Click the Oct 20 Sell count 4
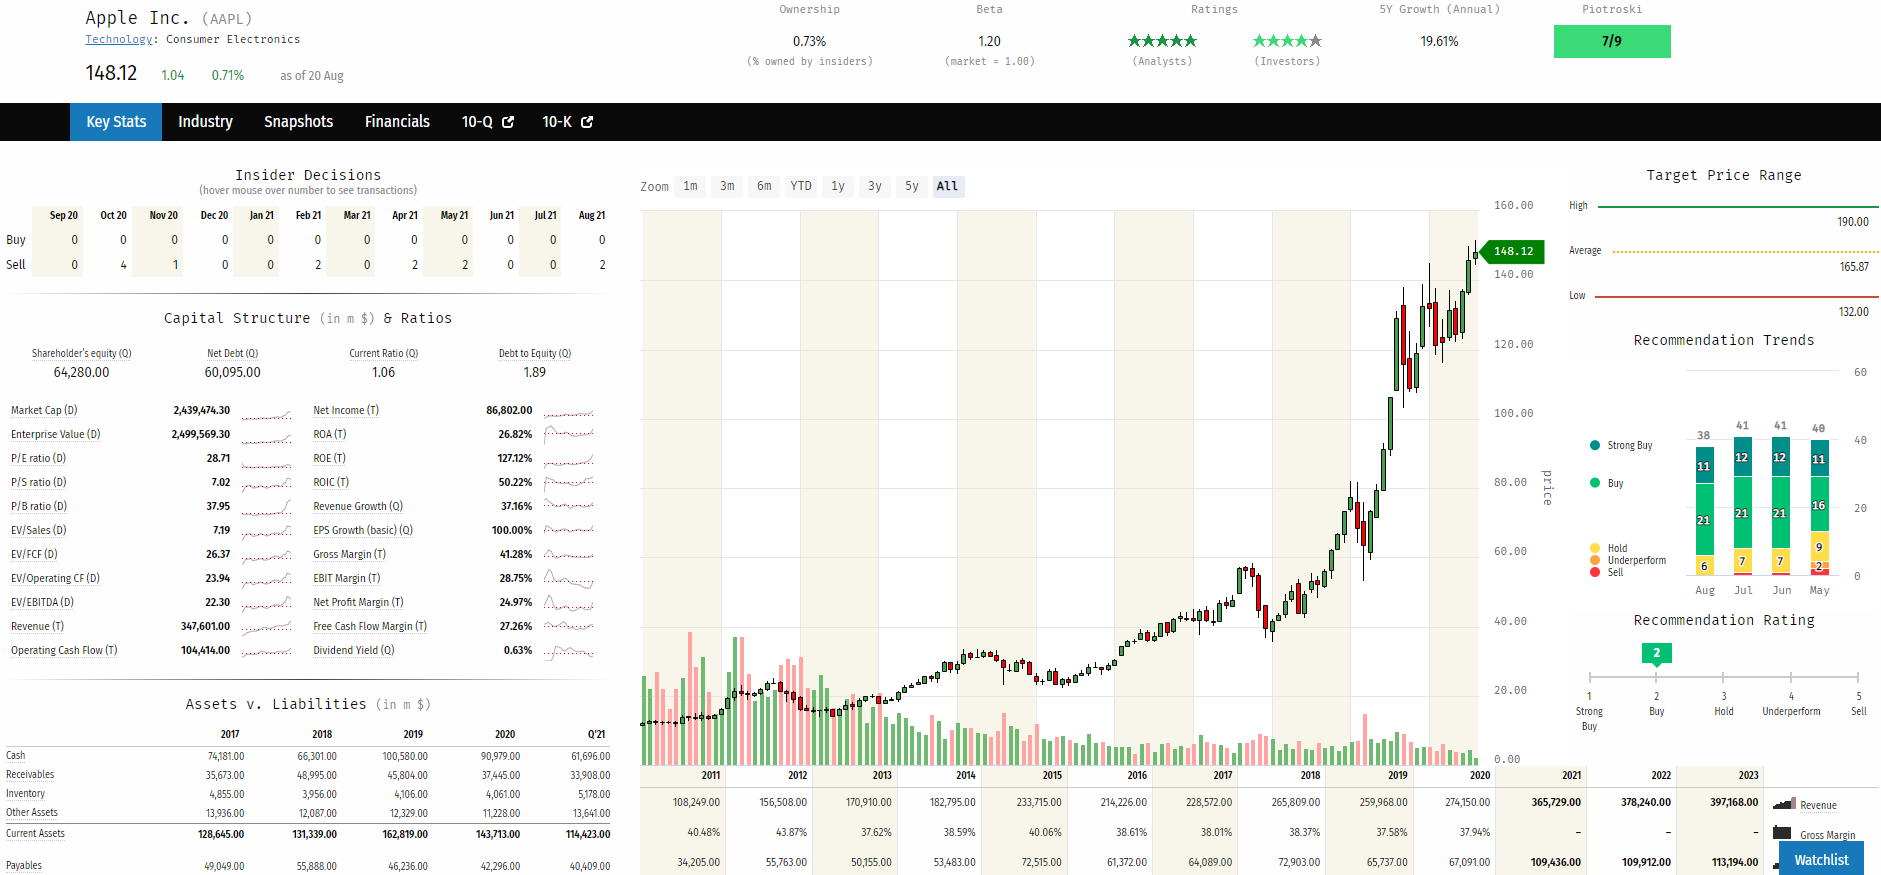Image resolution: width=1881 pixels, height=875 pixels. click(123, 265)
